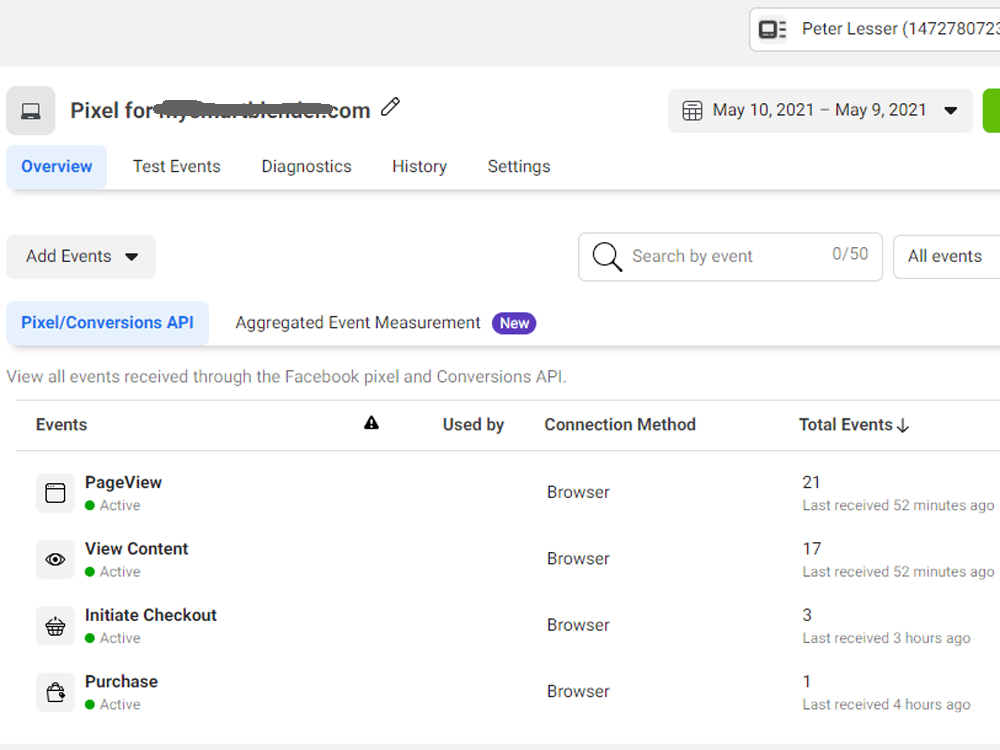Open the date range dropdown arrow

(950, 110)
